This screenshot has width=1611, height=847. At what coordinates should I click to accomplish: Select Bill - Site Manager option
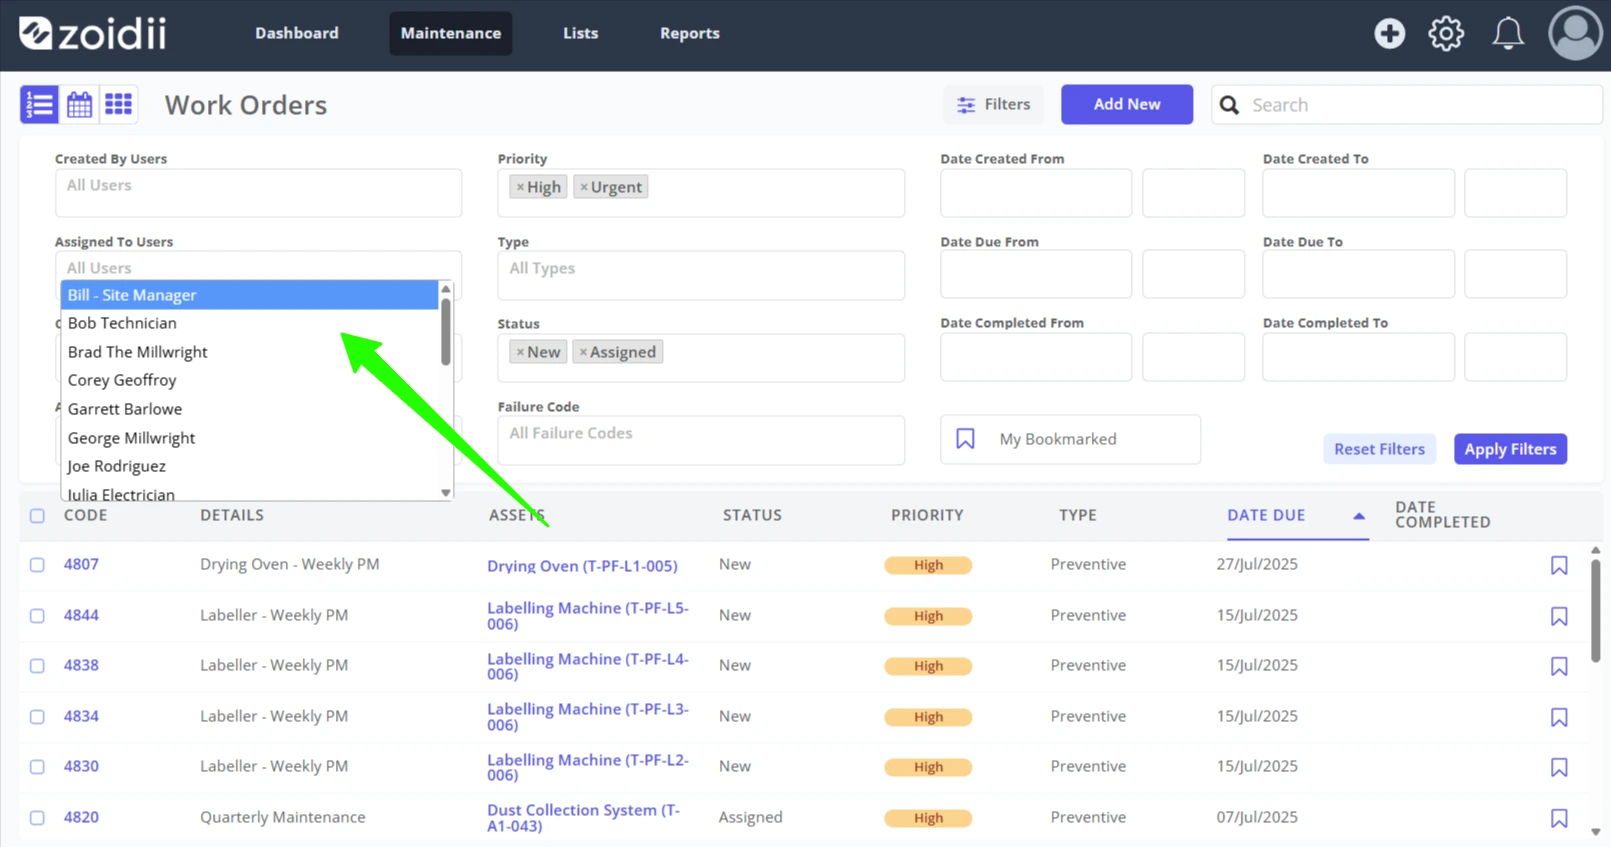tap(249, 295)
